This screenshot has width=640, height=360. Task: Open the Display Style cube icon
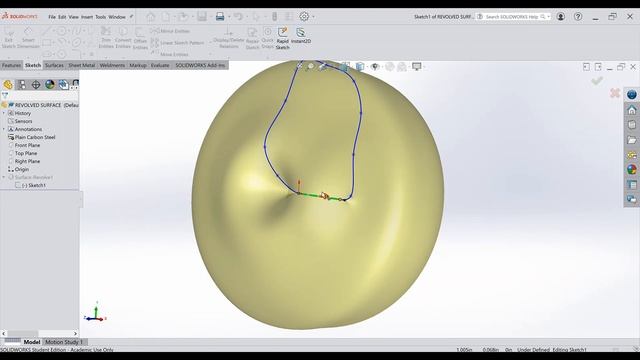point(360,67)
